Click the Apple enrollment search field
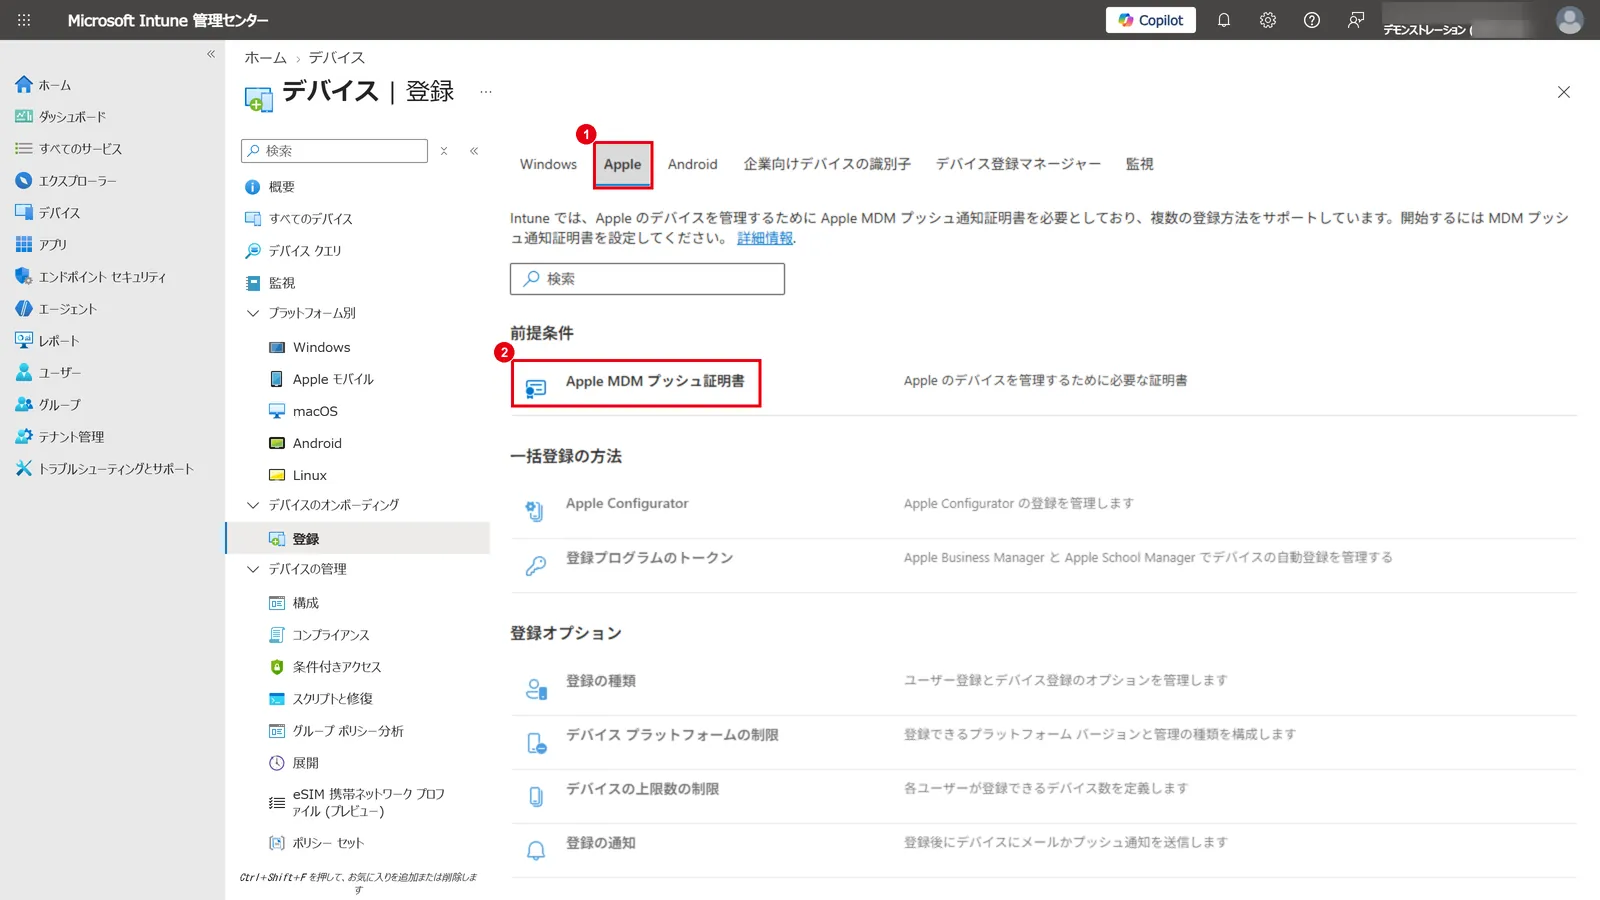The width and height of the screenshot is (1600, 900). pyautogui.click(x=647, y=279)
